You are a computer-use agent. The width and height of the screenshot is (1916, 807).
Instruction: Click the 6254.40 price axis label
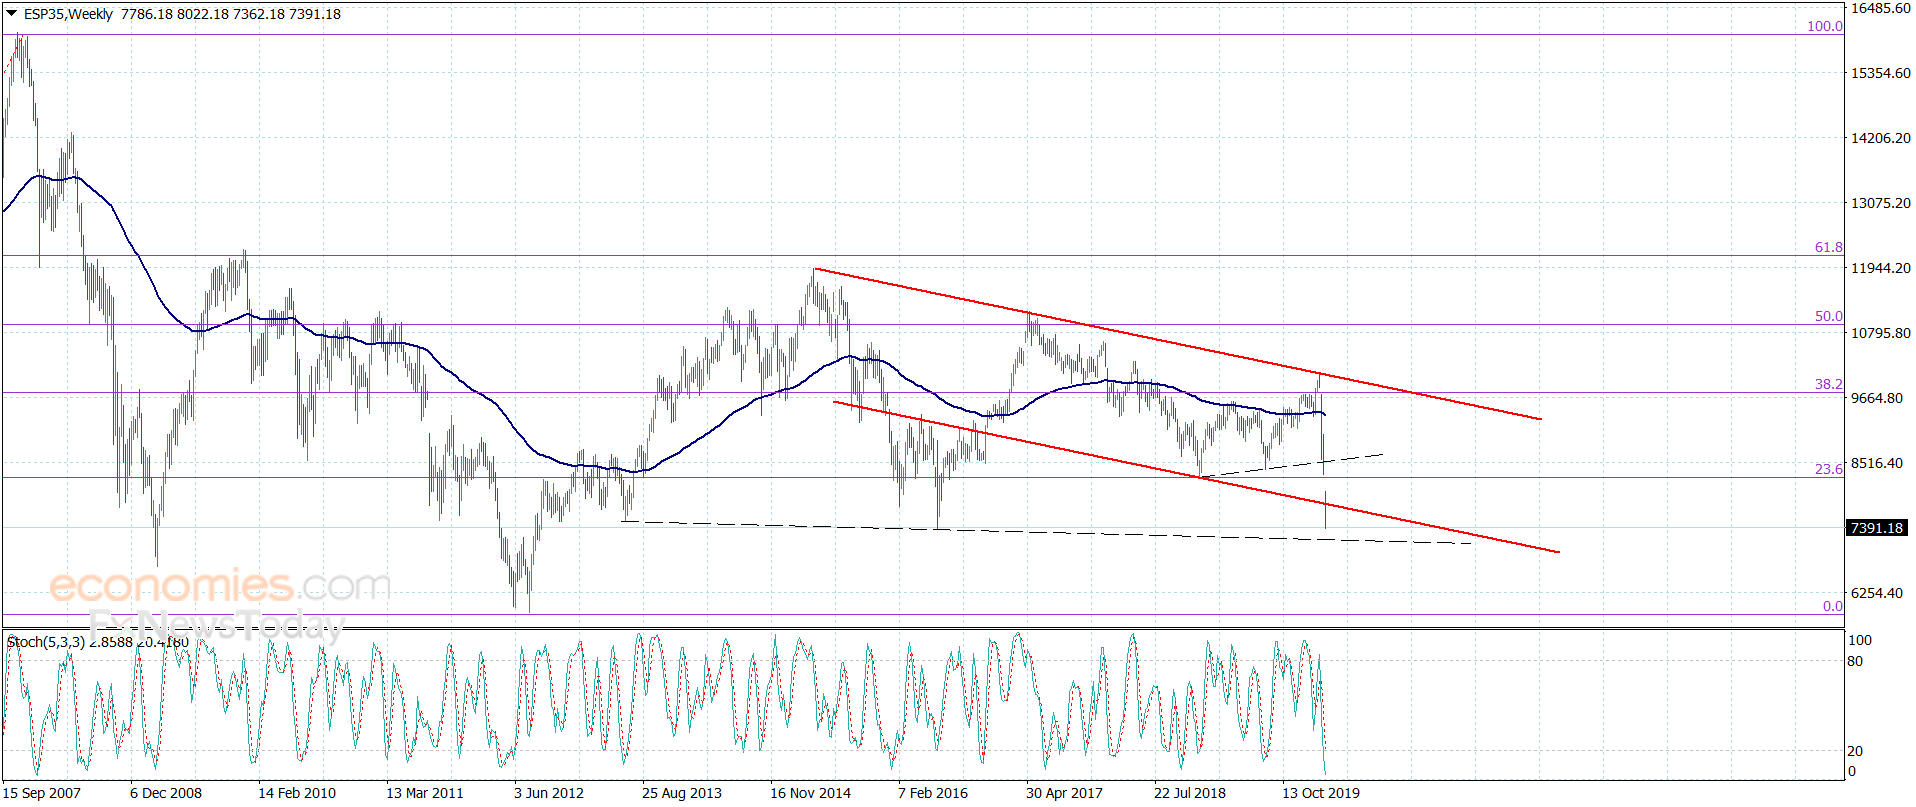point(1877,593)
